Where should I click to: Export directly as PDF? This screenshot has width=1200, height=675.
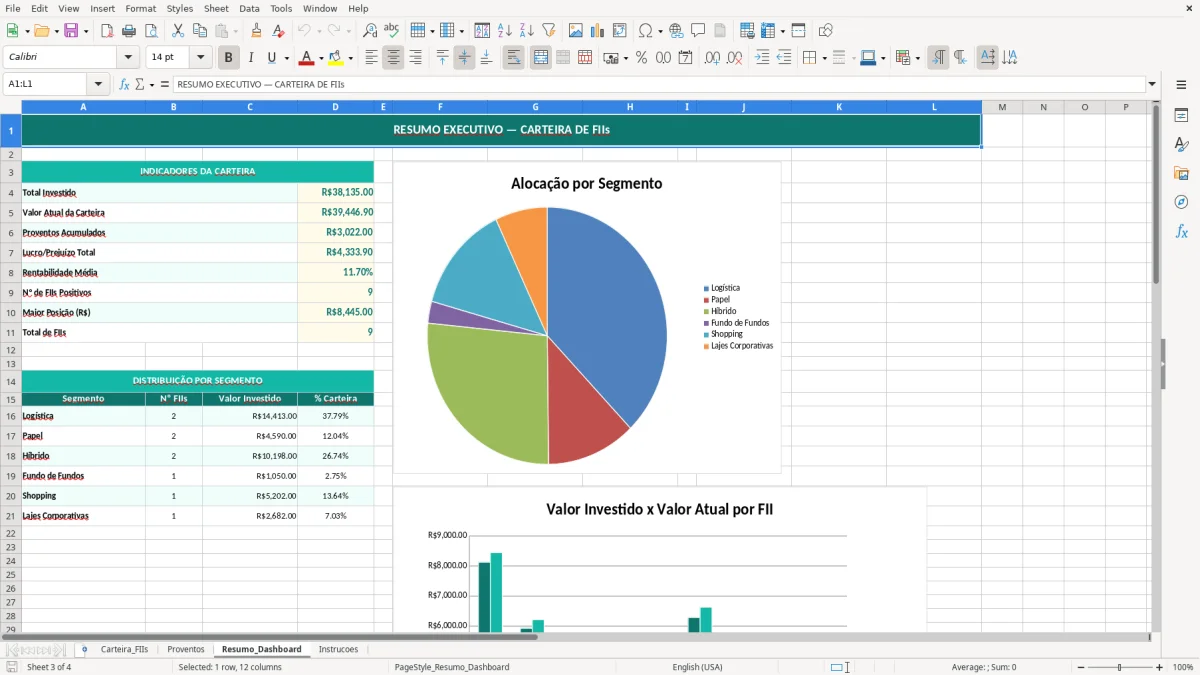pyautogui.click(x=106, y=31)
